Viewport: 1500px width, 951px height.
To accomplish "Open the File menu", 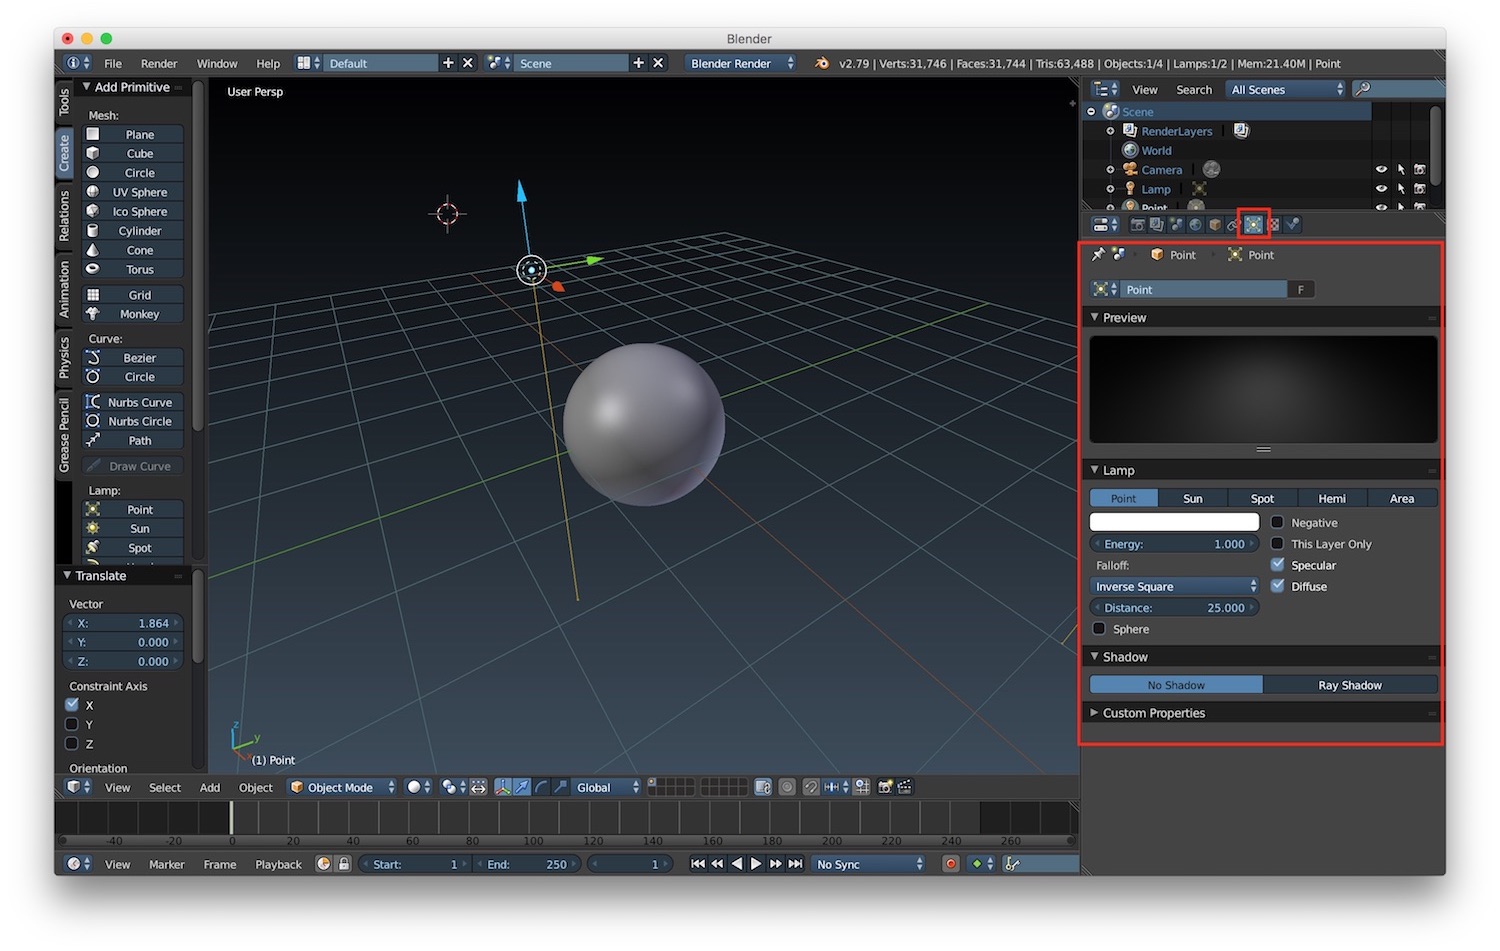I will click(x=113, y=63).
